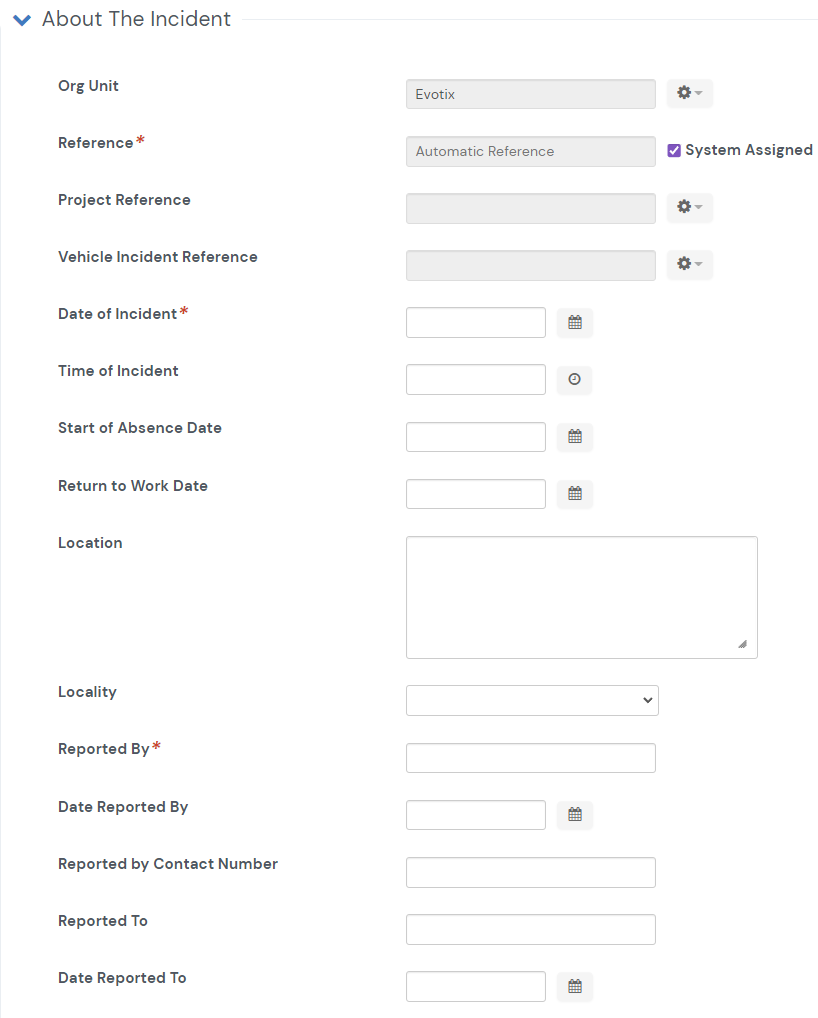Click the Reported by Contact Number field

[531, 873]
